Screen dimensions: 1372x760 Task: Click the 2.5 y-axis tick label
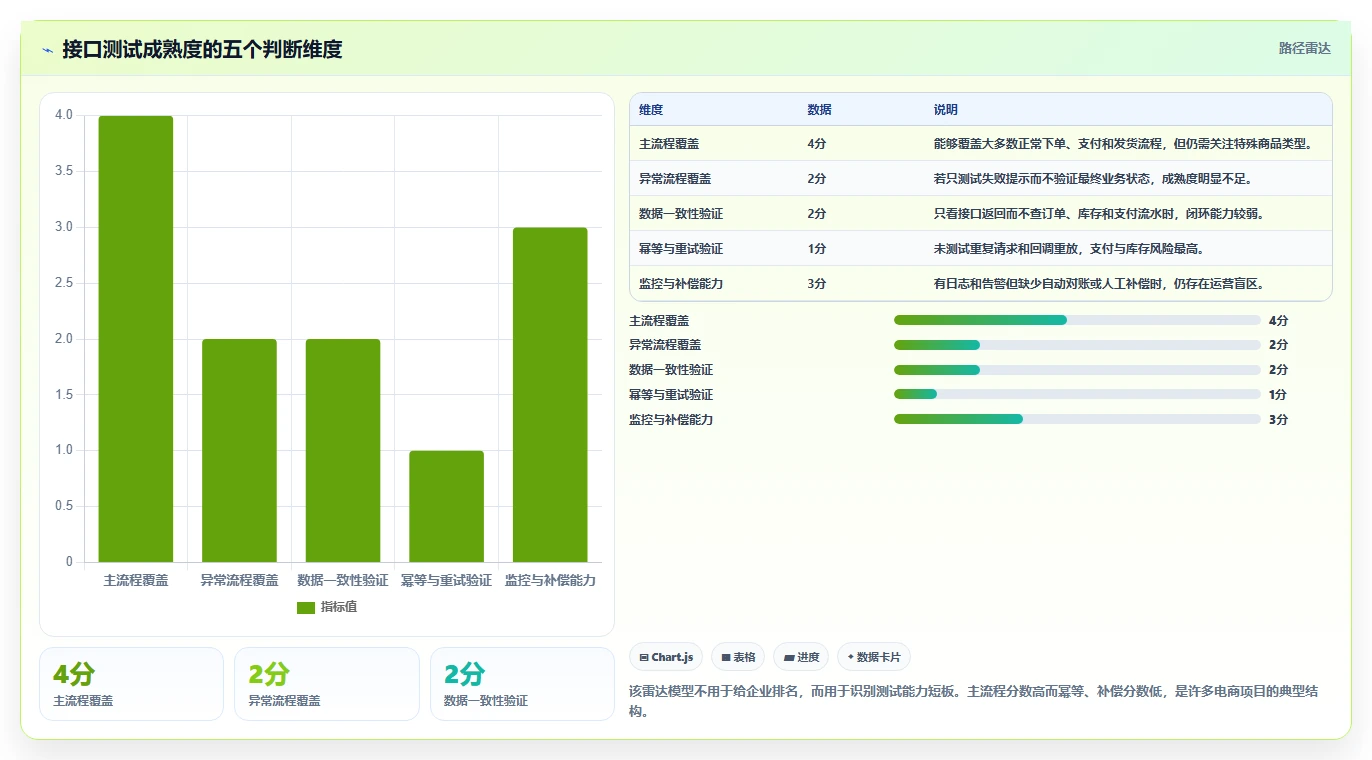pyautogui.click(x=64, y=283)
